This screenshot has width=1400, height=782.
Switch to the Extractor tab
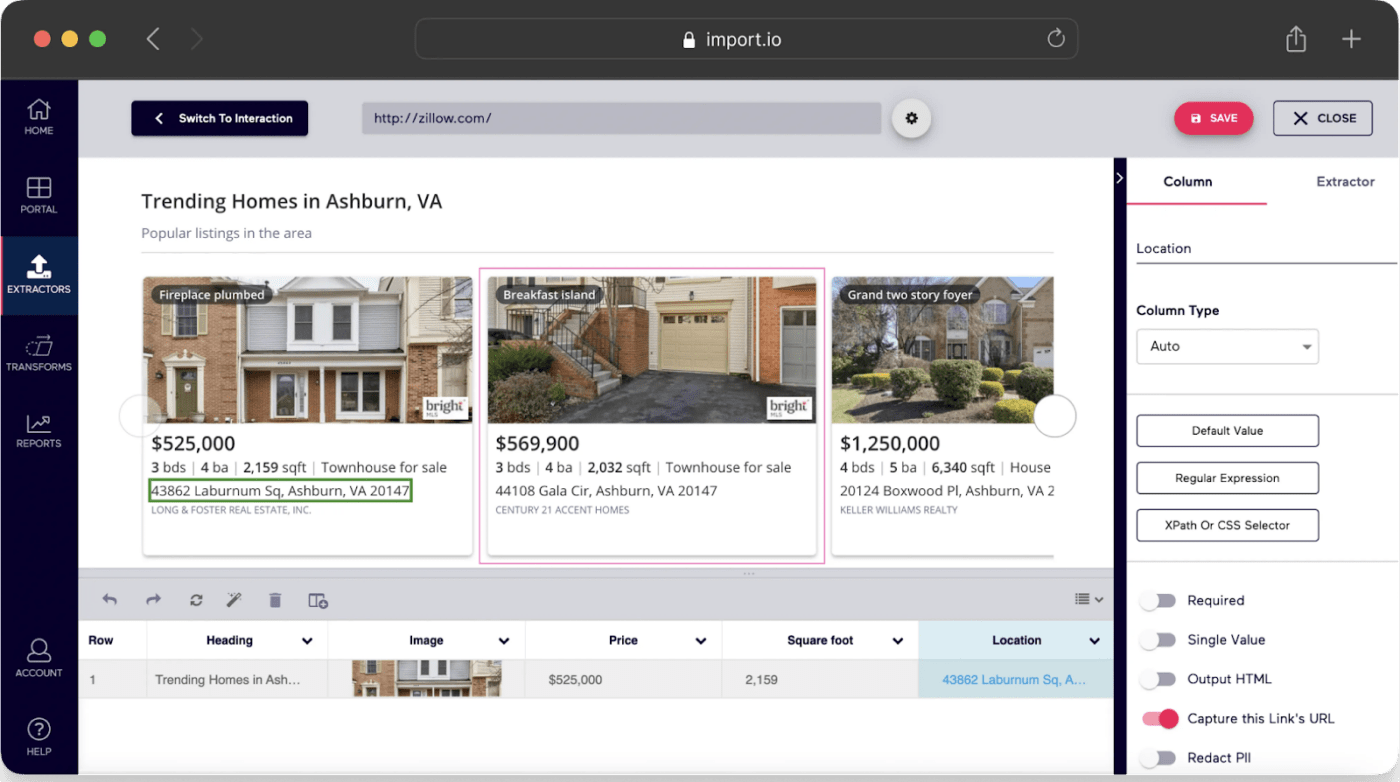click(x=1345, y=183)
